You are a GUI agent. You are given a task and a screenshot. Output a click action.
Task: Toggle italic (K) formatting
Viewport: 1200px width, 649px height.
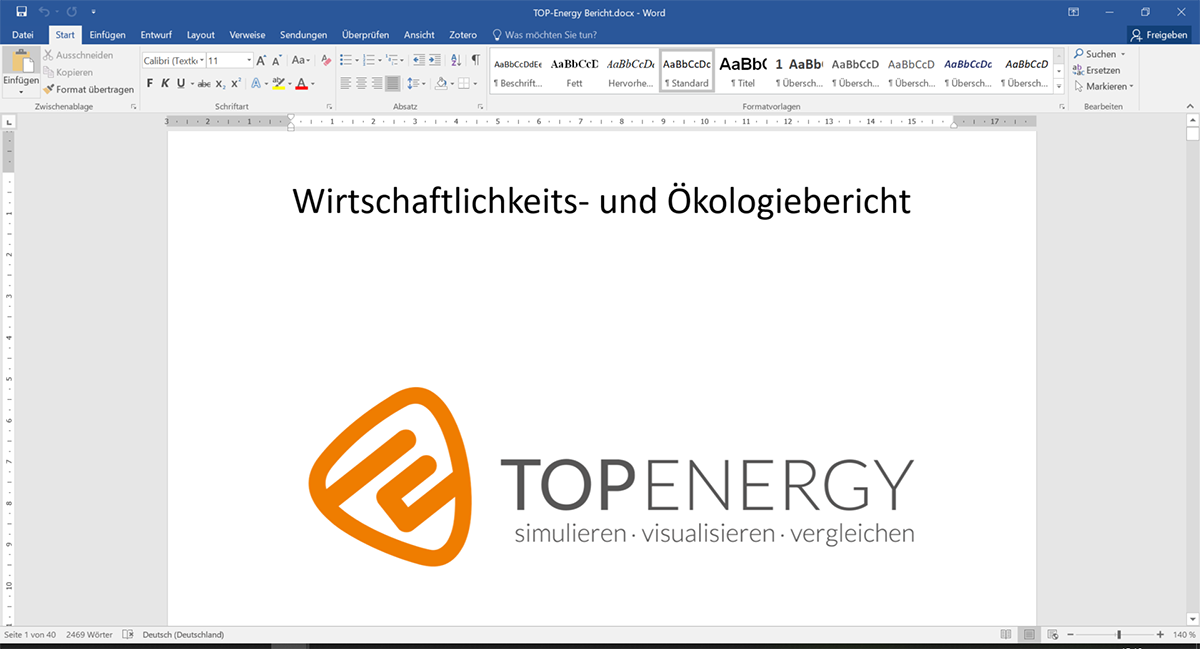[165, 84]
